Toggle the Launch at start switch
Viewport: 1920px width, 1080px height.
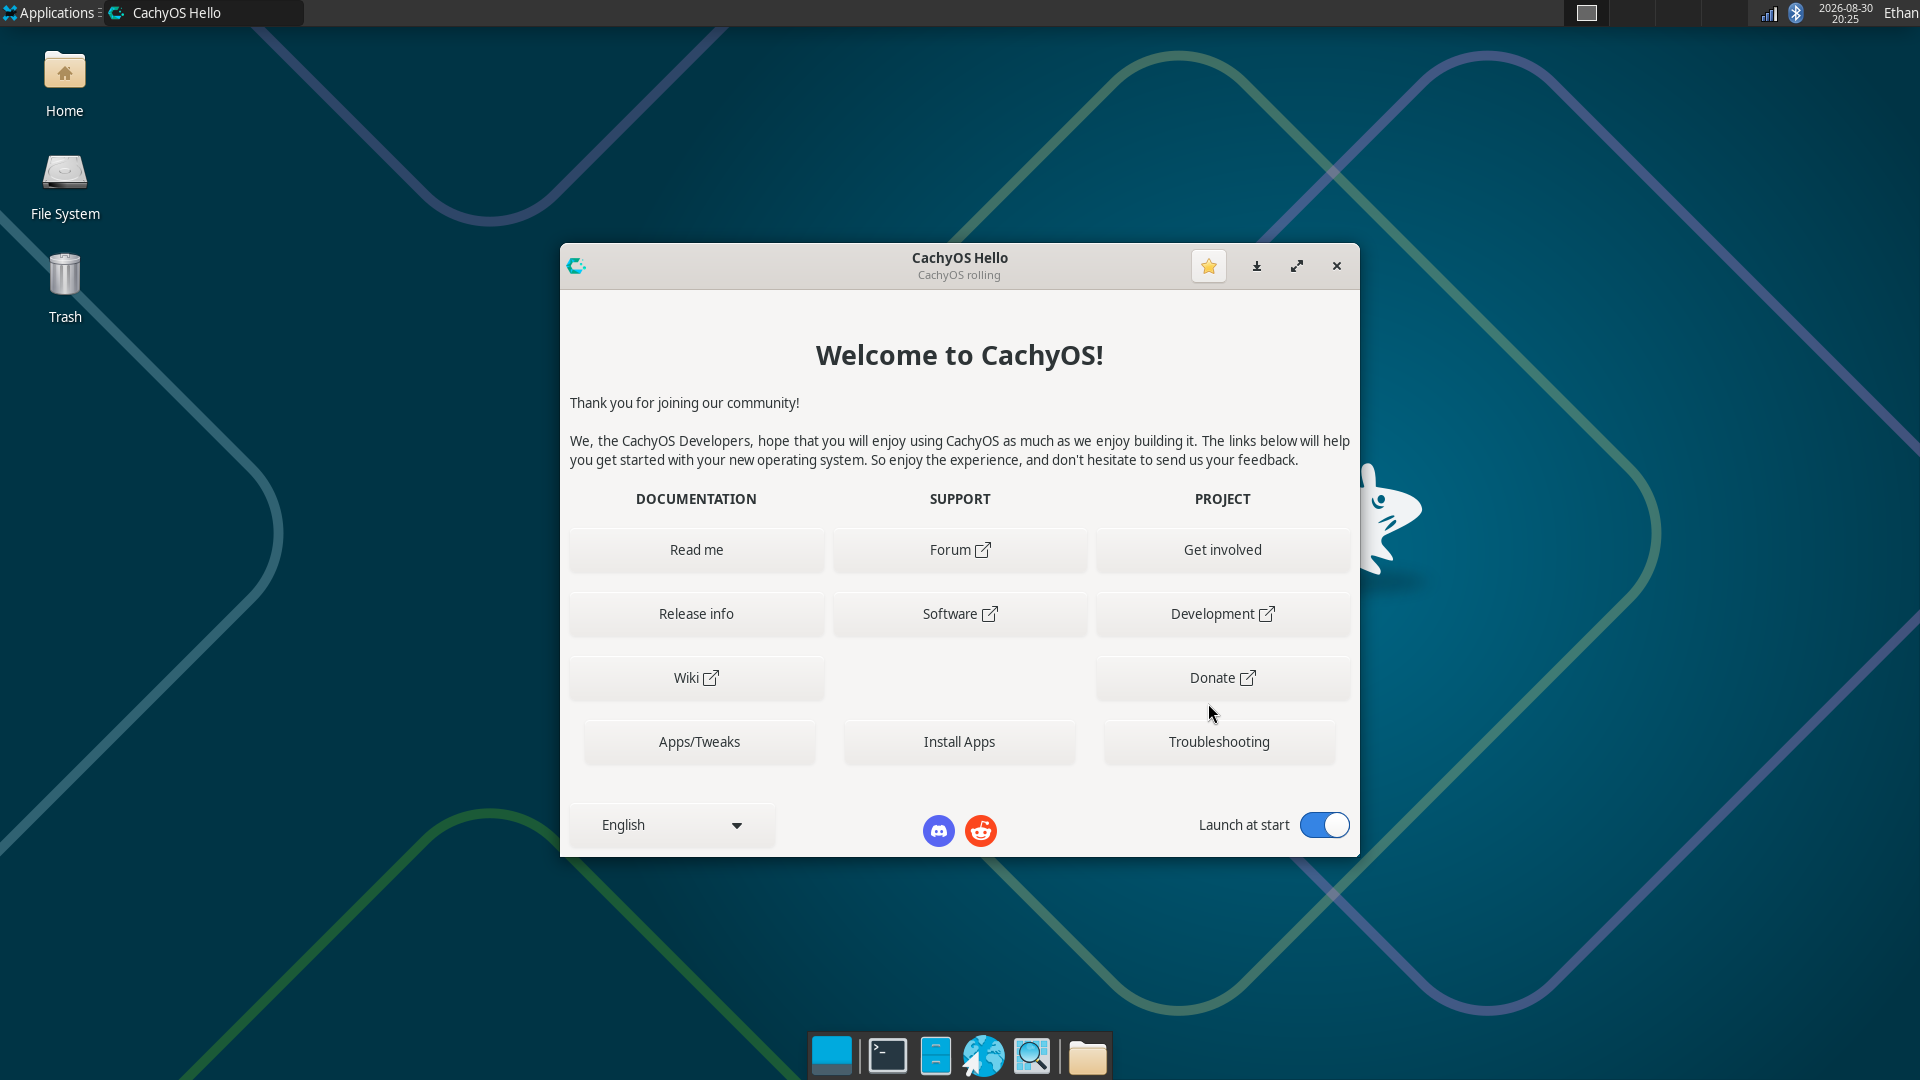[1325, 825]
